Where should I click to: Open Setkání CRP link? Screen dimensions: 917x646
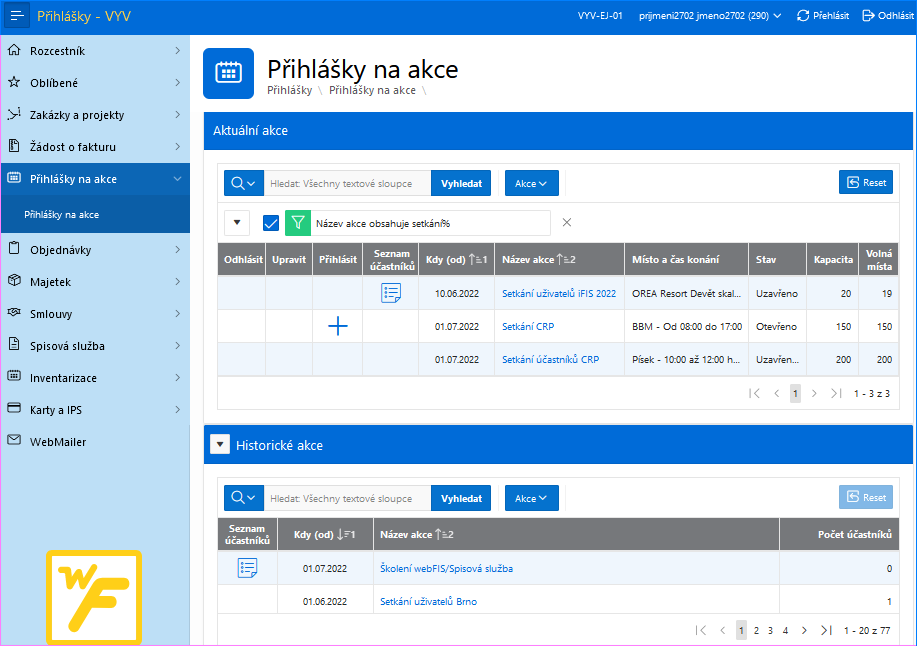click(528, 326)
